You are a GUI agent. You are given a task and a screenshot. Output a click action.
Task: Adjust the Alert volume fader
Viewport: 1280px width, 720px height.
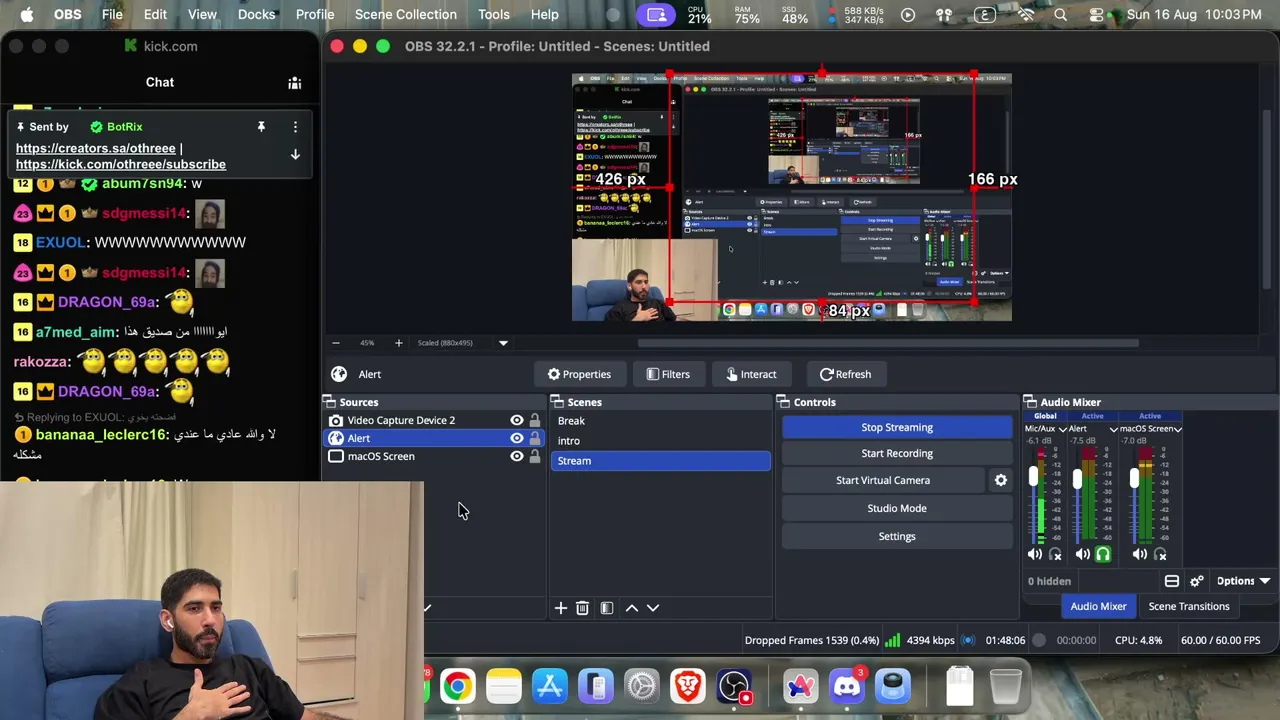[x=1077, y=479]
